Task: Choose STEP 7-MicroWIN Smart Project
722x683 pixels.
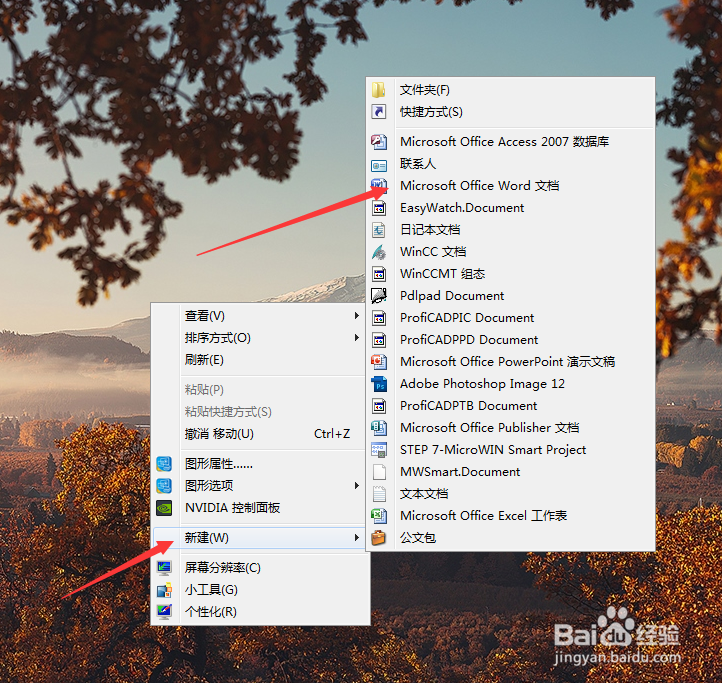Action: pyautogui.click(x=510, y=450)
